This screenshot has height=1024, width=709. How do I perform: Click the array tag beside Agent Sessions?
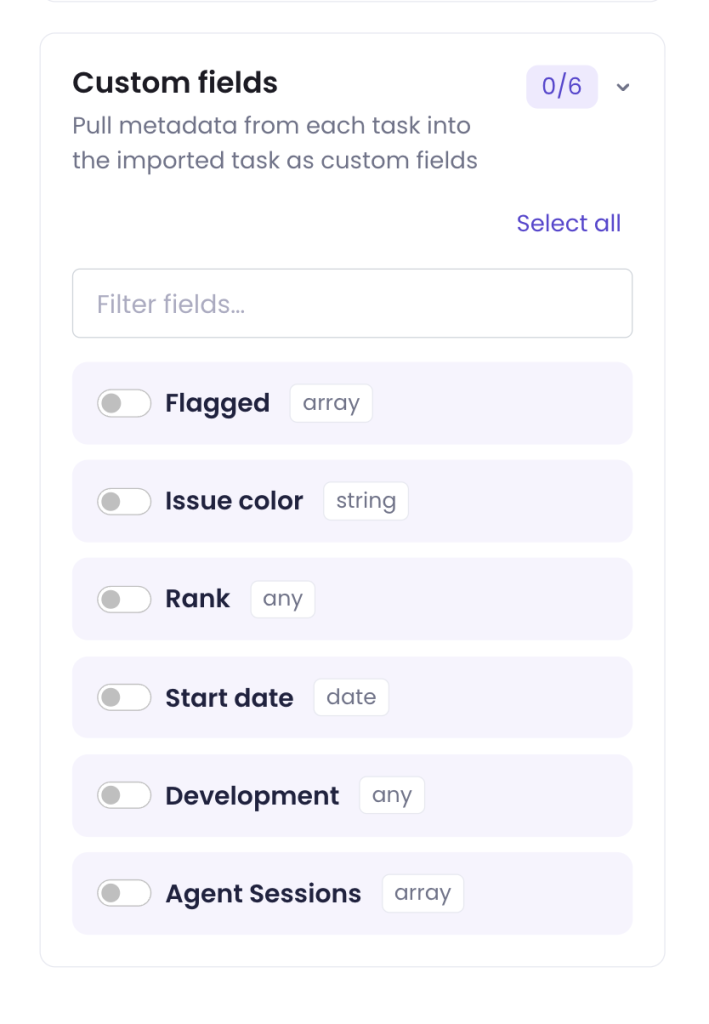coord(423,893)
